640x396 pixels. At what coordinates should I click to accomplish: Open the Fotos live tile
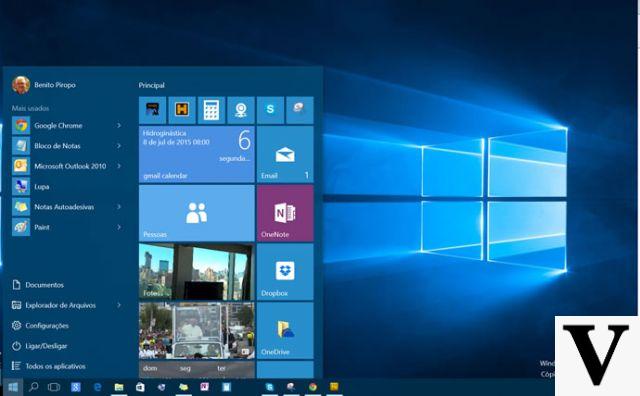click(x=197, y=271)
